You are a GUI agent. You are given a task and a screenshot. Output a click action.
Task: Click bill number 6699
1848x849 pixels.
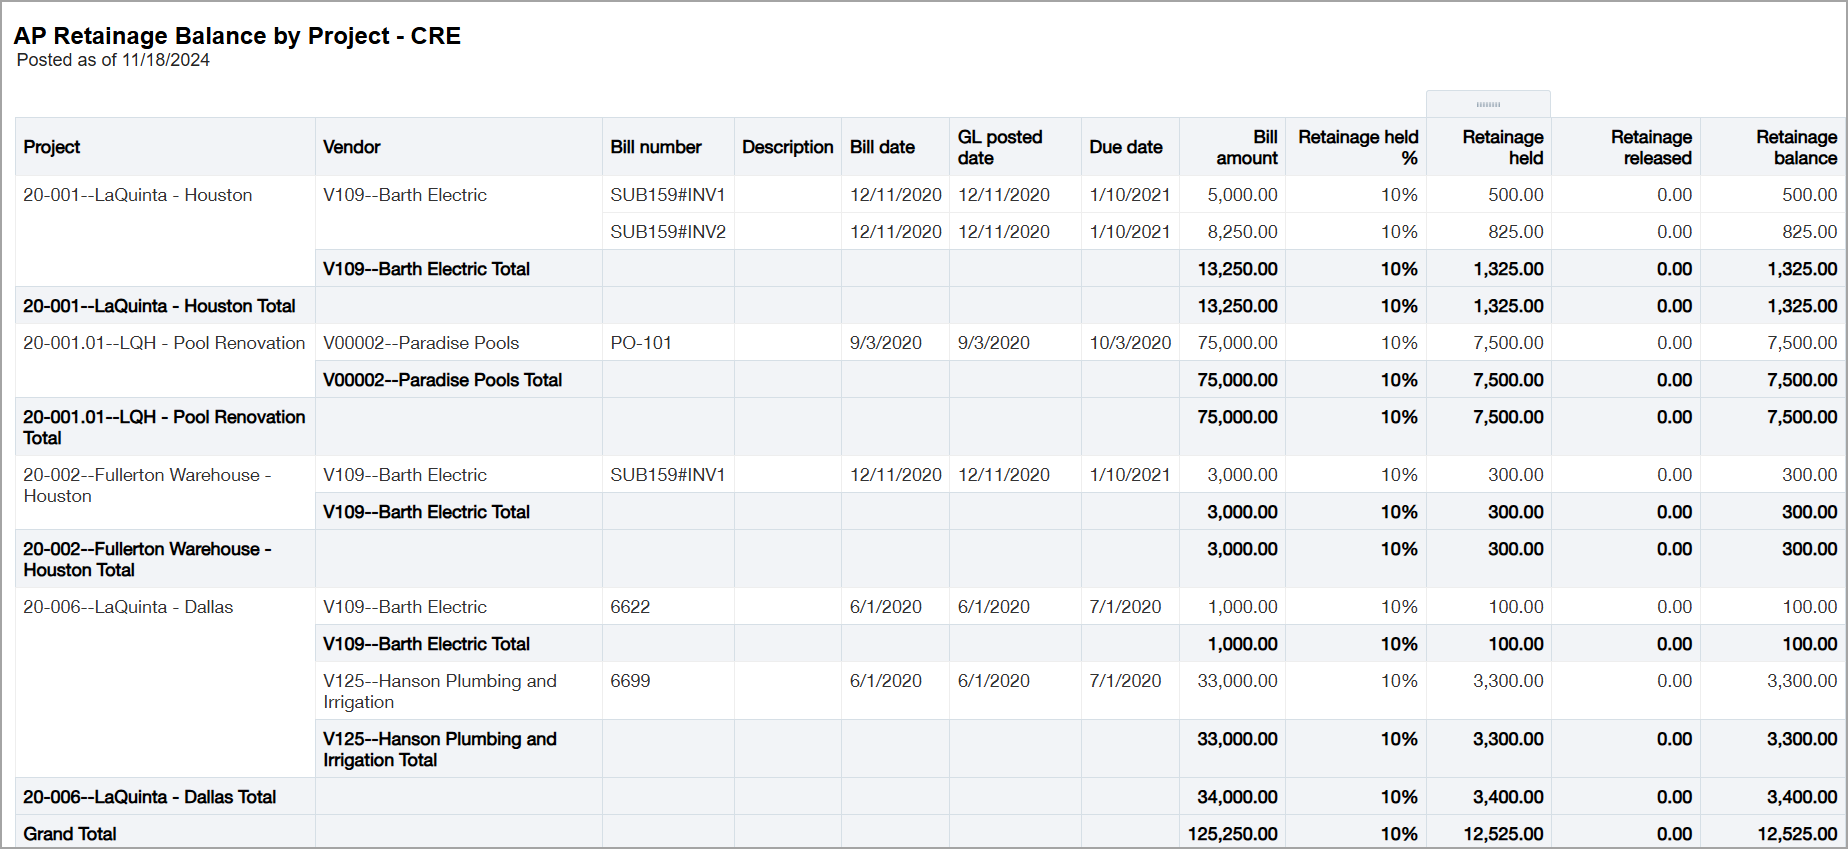(630, 681)
